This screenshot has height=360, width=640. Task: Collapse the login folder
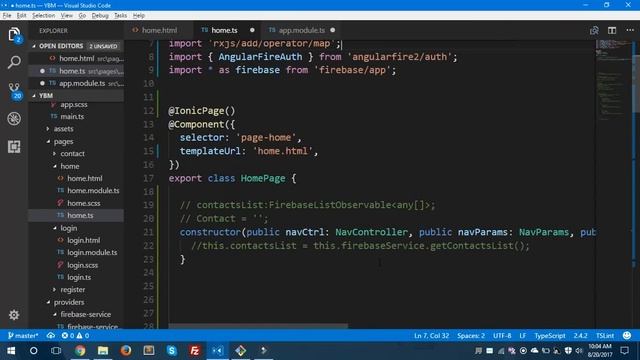coord(69,228)
